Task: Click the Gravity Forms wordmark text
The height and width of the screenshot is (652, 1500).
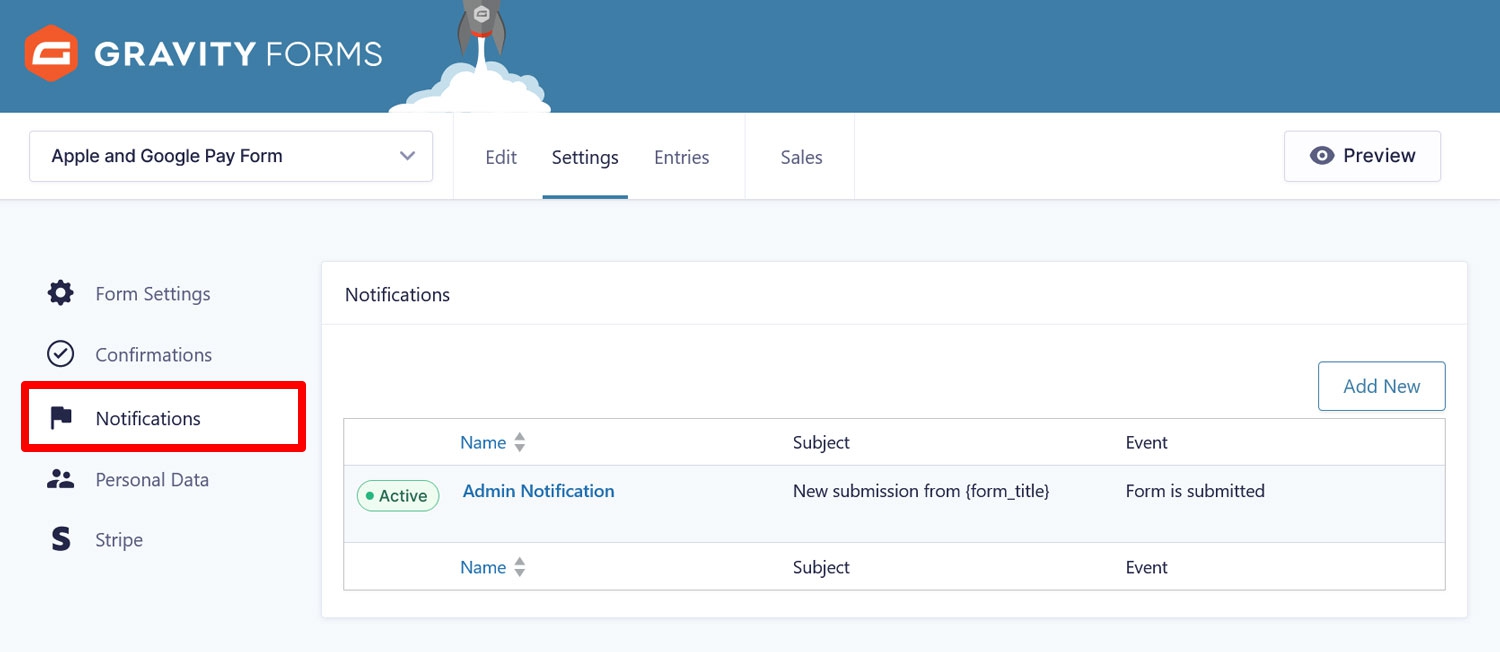Action: coord(238,53)
